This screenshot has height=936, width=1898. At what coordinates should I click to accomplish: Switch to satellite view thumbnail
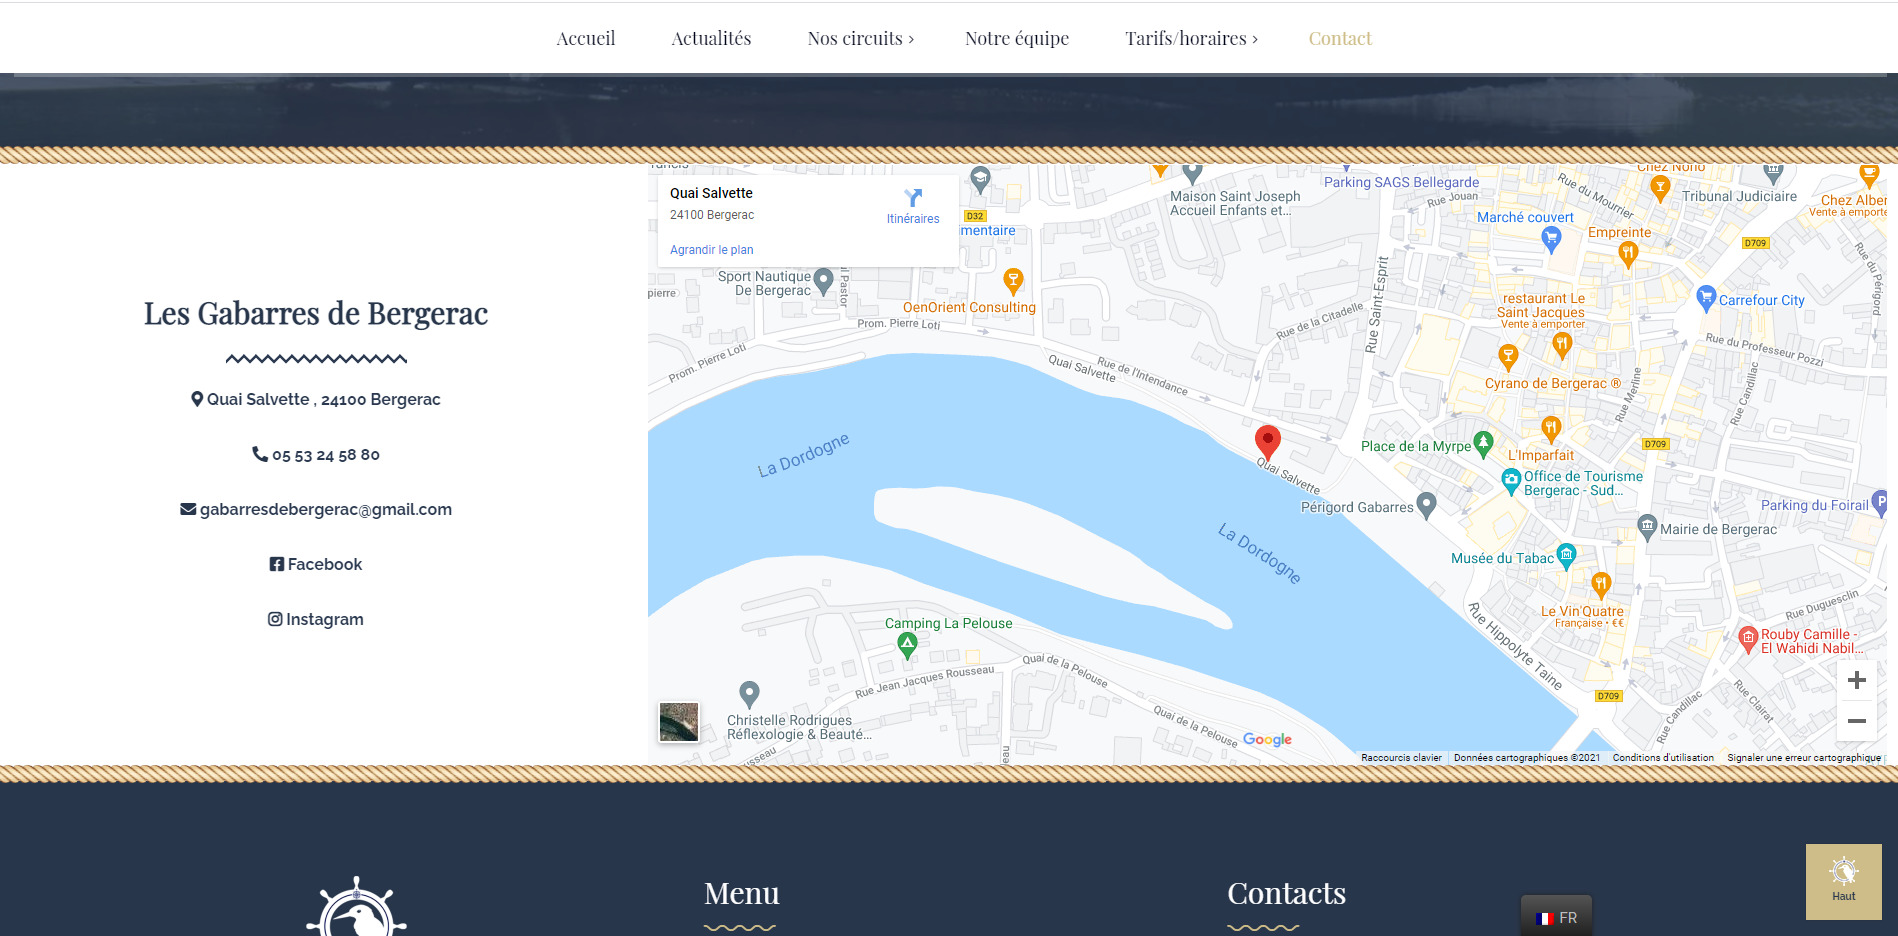coord(679,722)
